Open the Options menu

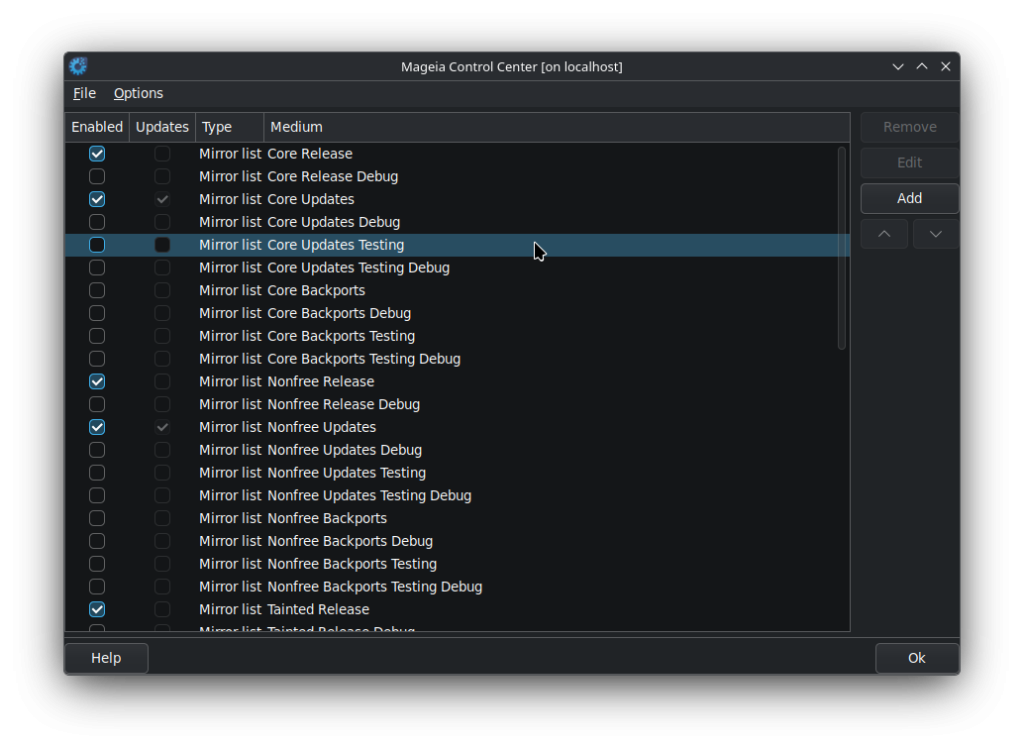click(138, 93)
